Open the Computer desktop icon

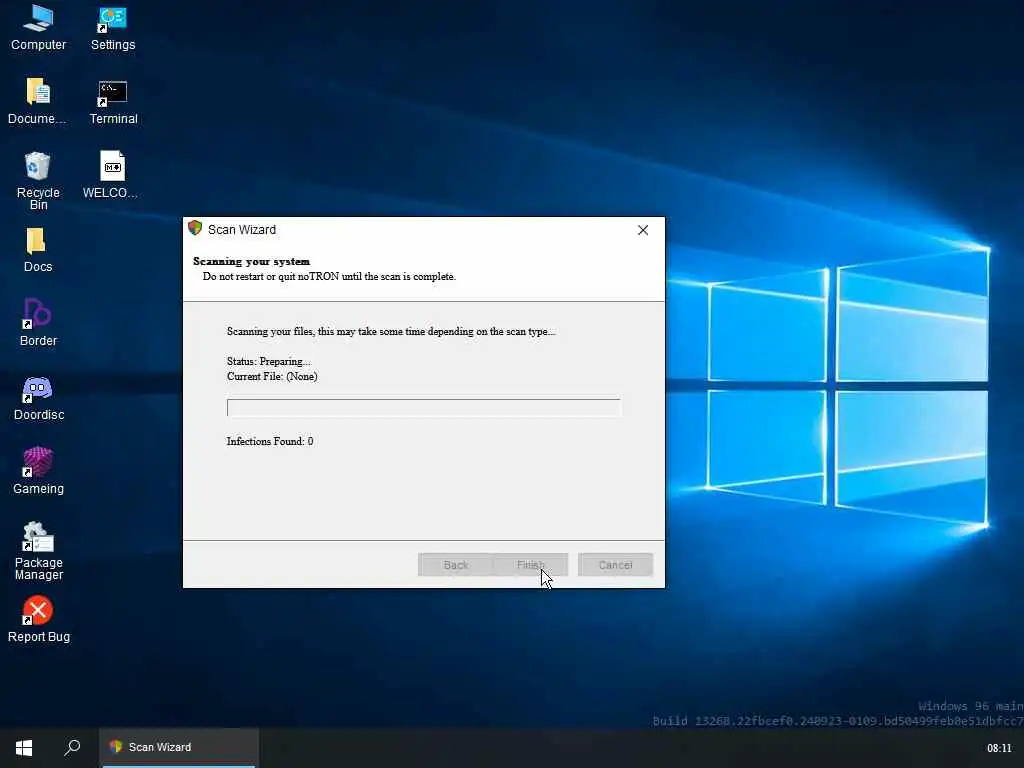tap(38, 27)
